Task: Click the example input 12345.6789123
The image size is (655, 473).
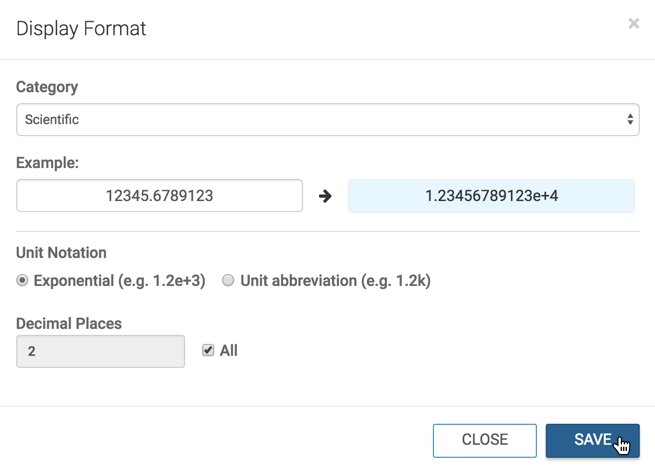Action: click(x=159, y=196)
